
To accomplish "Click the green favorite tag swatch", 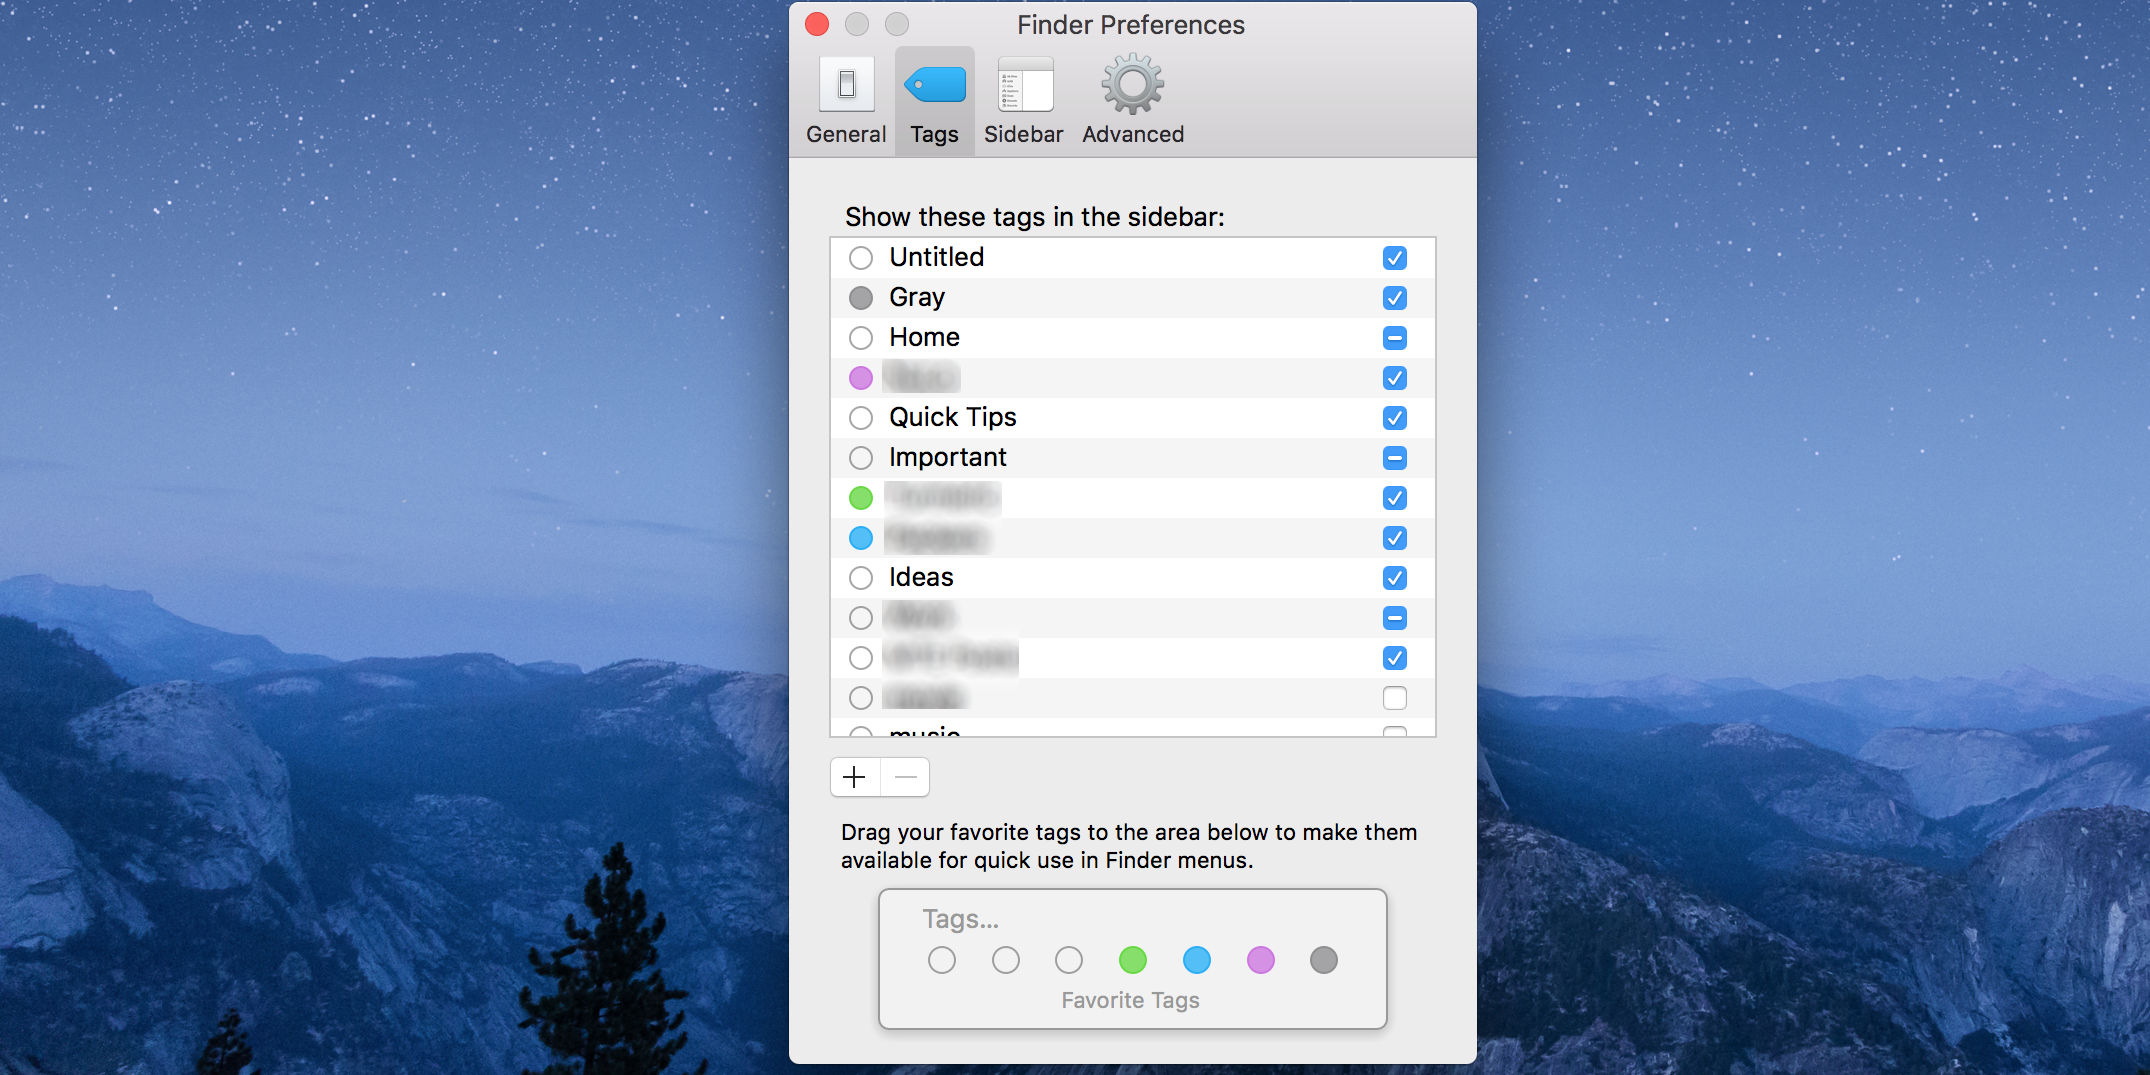I will pos(1132,960).
